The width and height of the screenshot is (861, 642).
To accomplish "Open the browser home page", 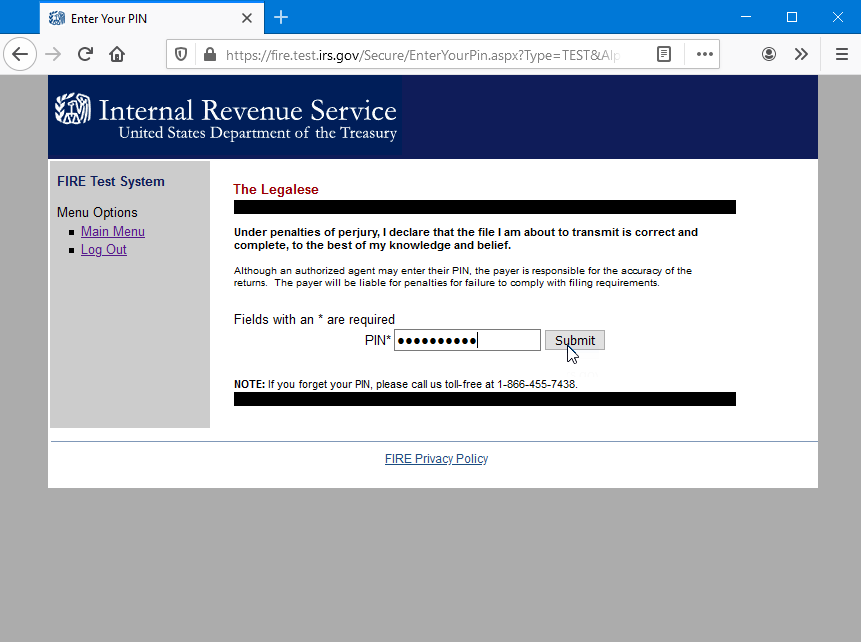I will [x=117, y=54].
